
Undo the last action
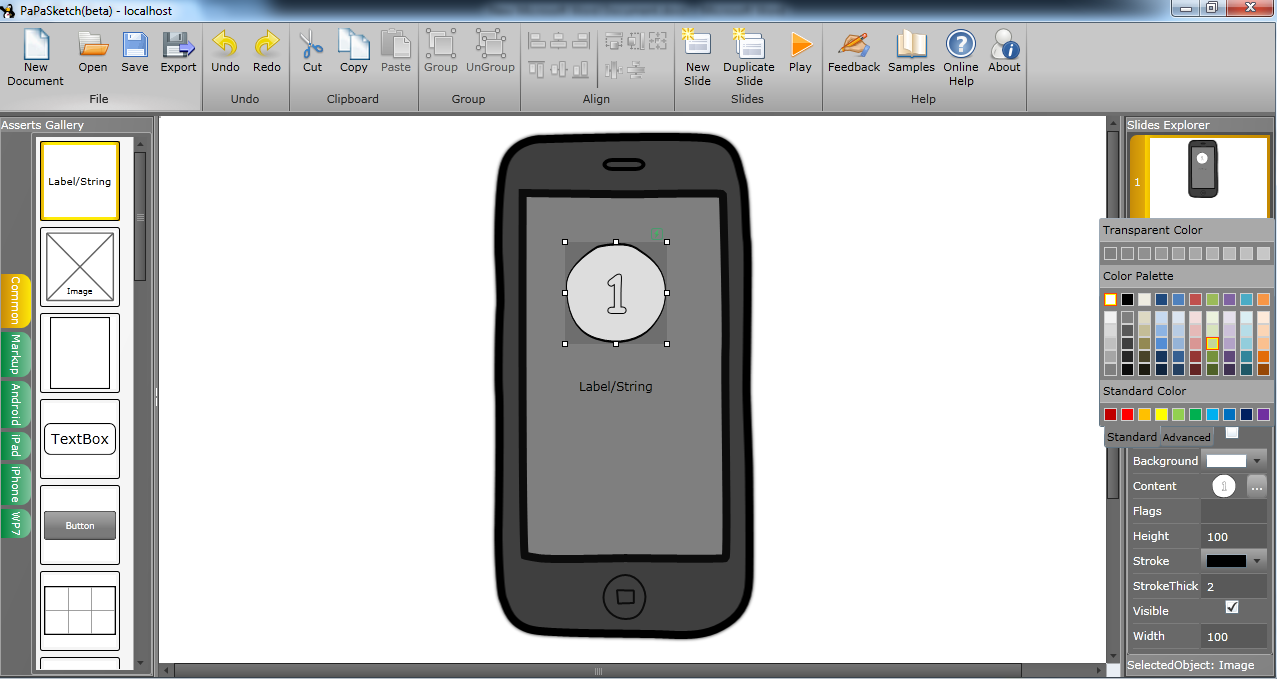pos(225,52)
